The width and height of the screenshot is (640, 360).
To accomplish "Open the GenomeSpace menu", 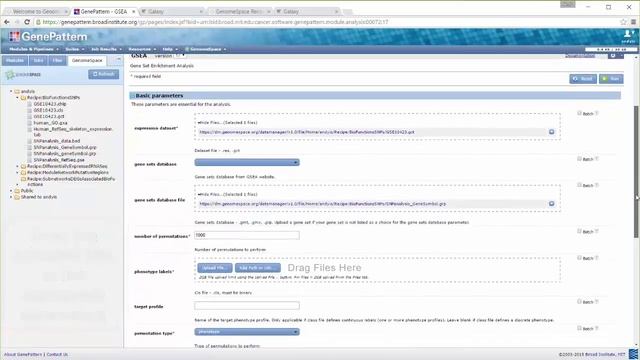I will pos(205,49).
